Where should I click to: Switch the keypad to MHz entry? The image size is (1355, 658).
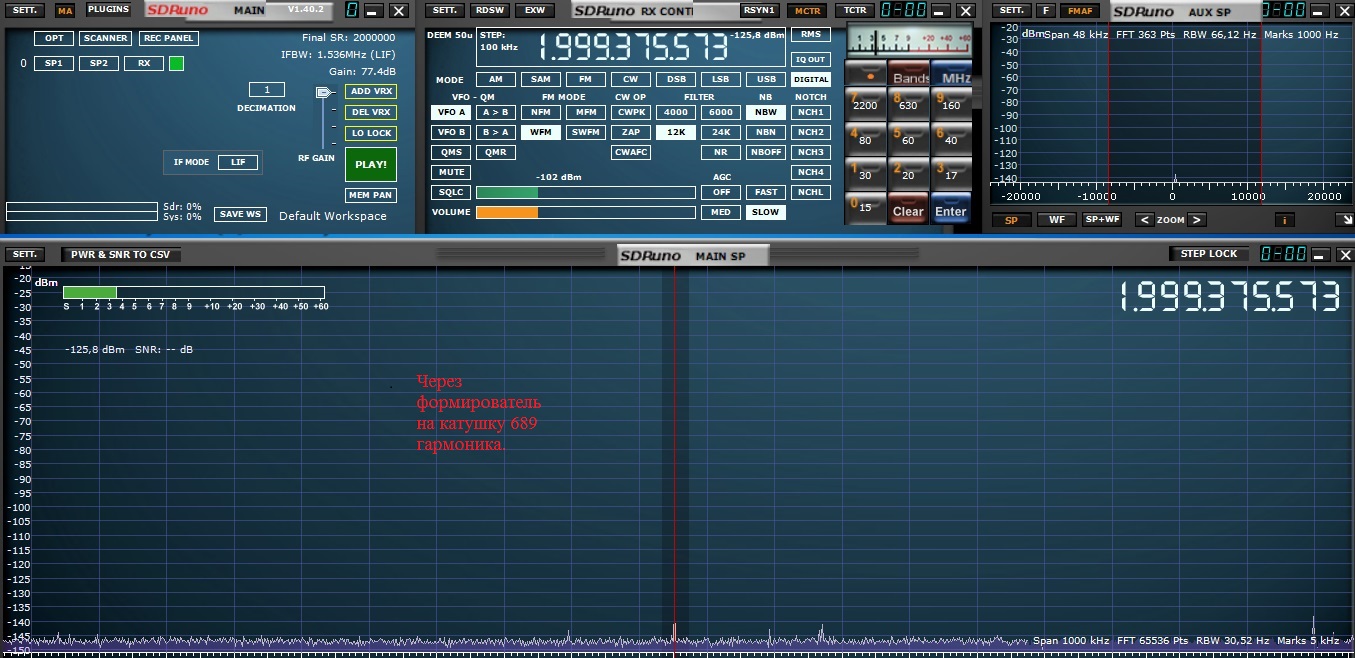[x=951, y=73]
